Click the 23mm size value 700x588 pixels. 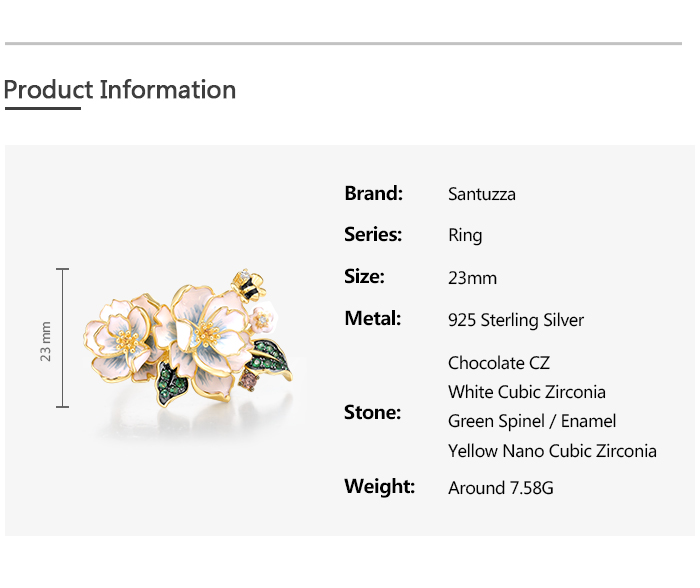point(472,278)
